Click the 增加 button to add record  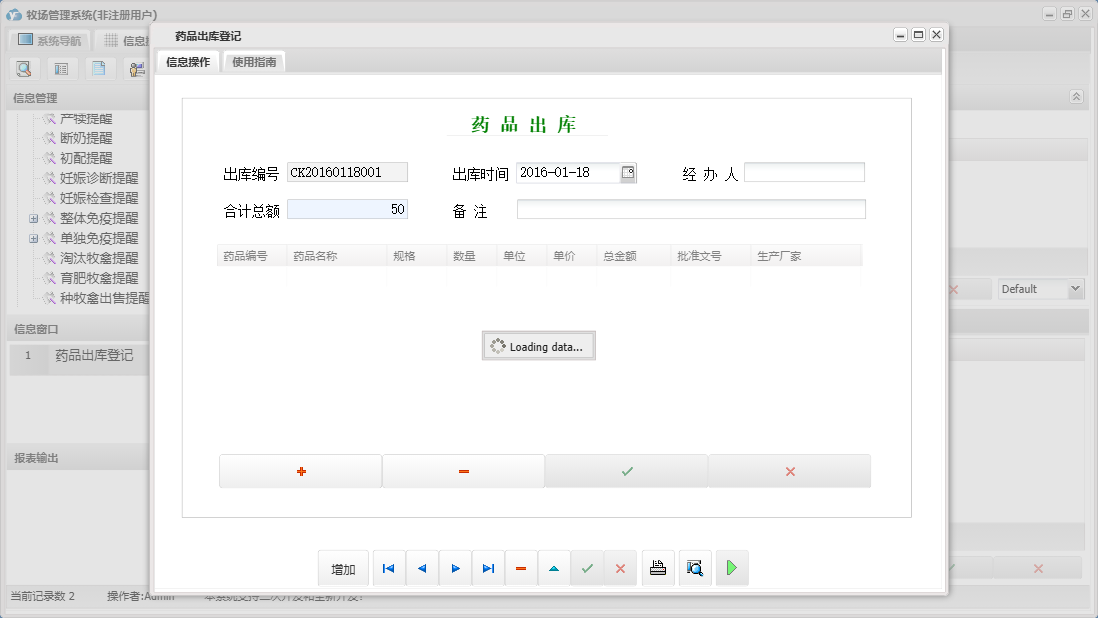343,567
